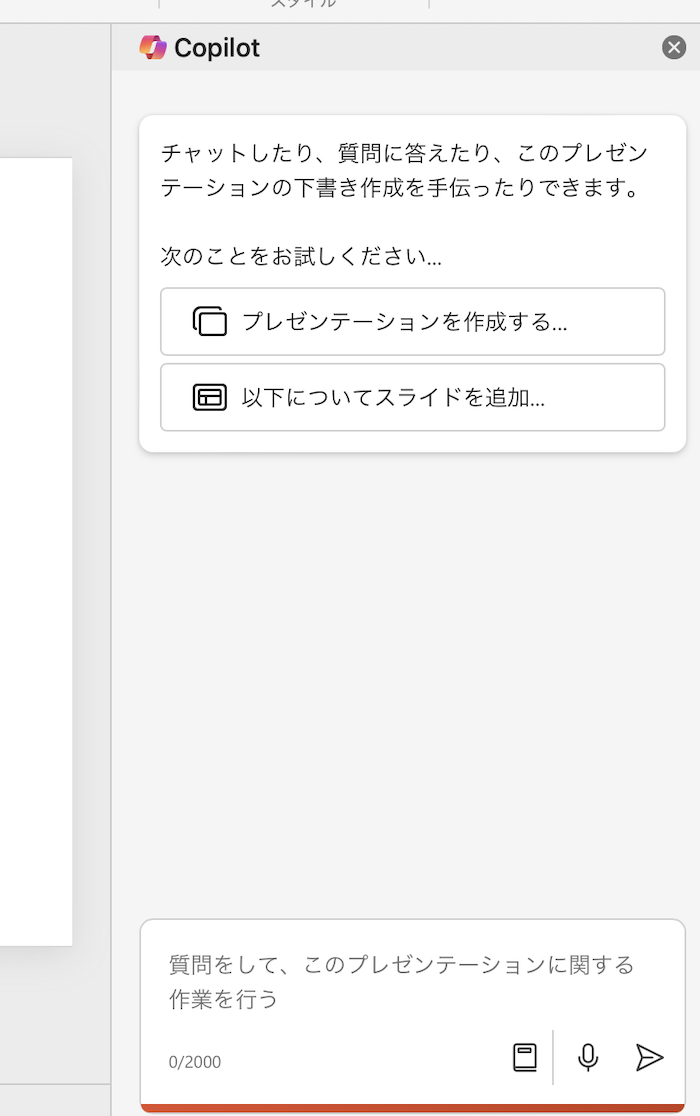Click the empty gray area of the Copilot pane
This screenshot has width=700, height=1116.
click(x=410, y=680)
